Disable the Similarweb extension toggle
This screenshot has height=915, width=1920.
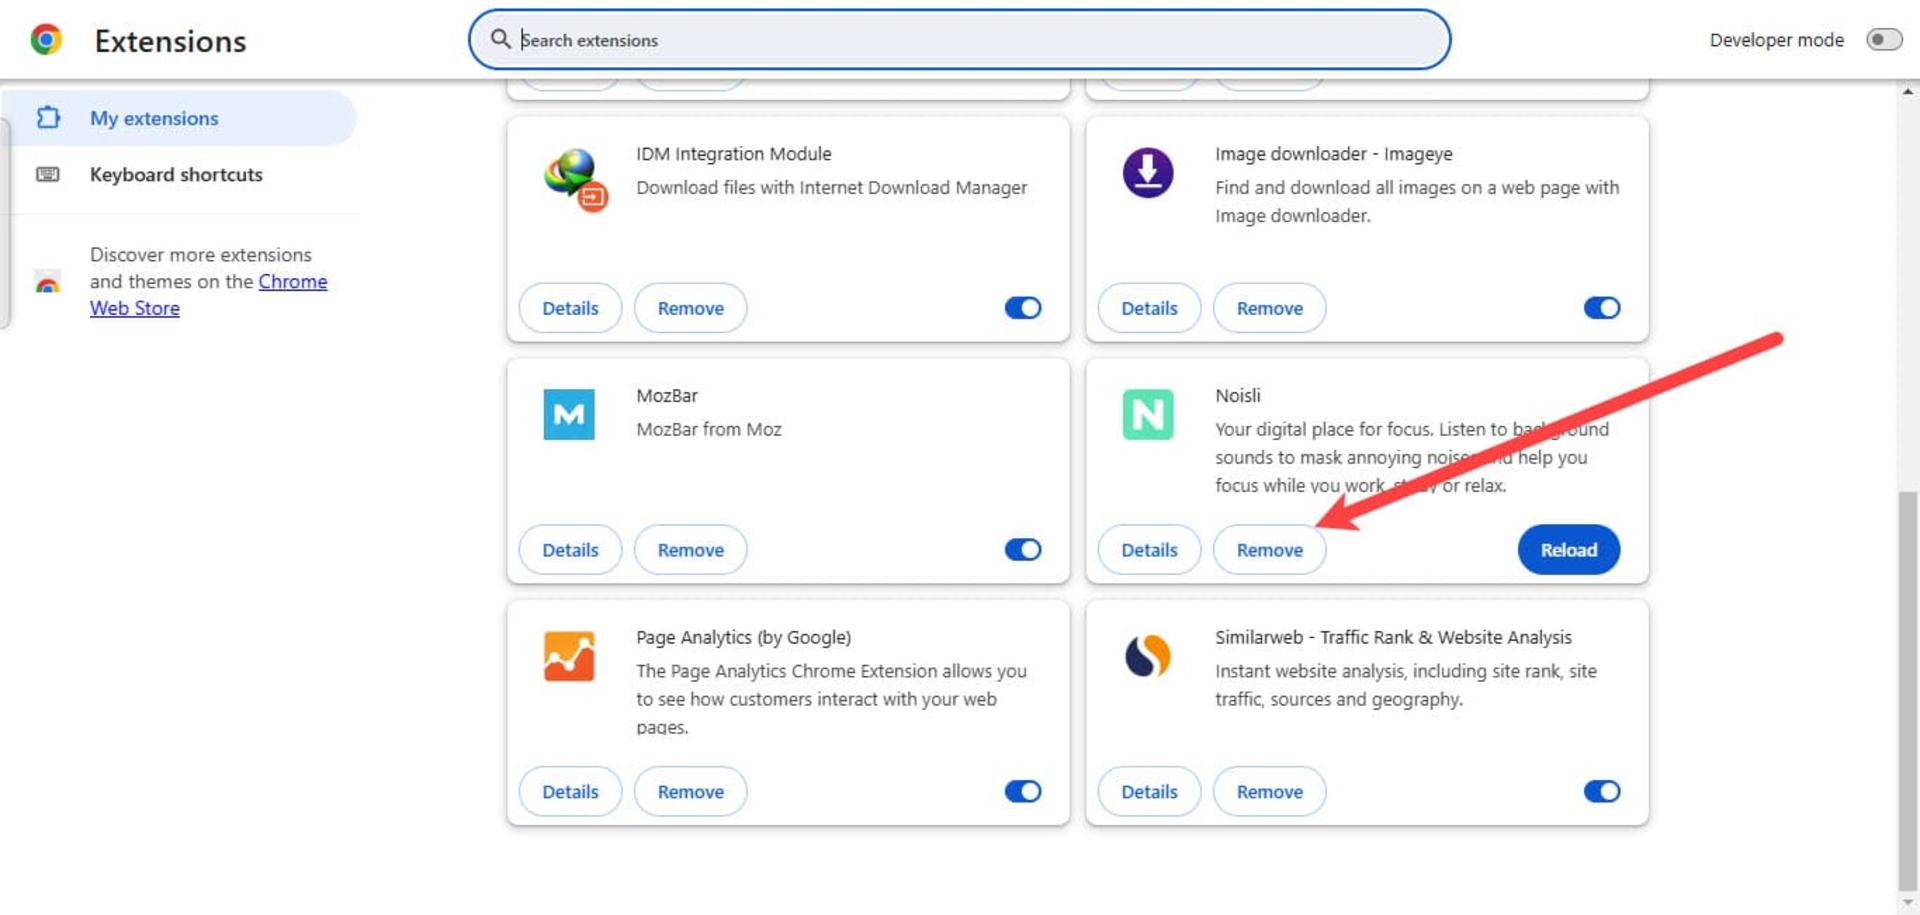[x=1602, y=792]
